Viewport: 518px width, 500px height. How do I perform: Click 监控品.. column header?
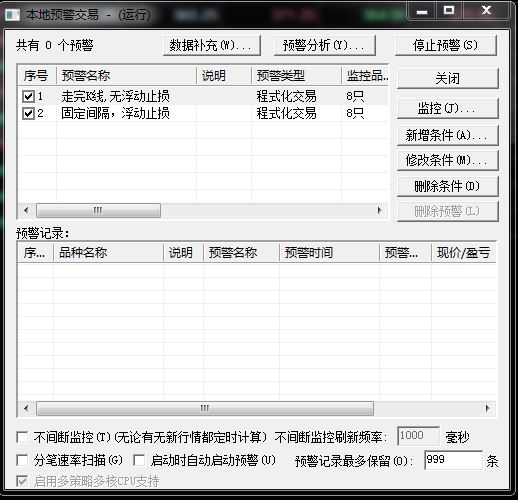click(x=365, y=76)
